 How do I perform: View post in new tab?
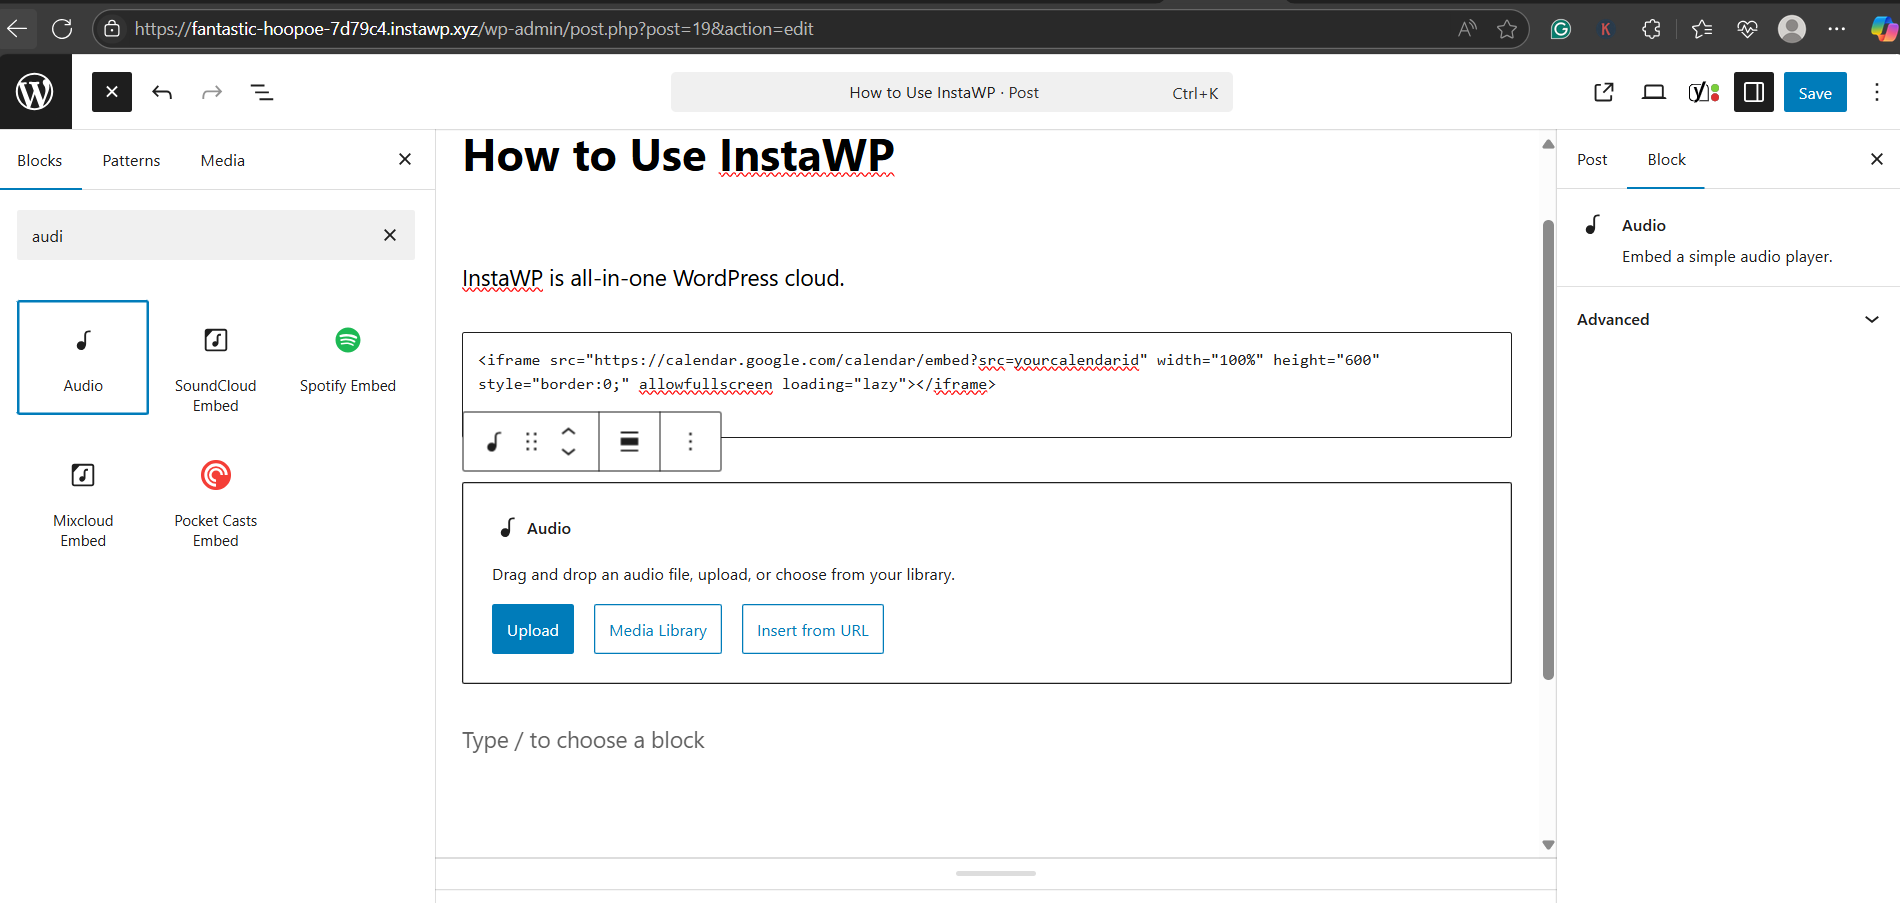click(1604, 92)
